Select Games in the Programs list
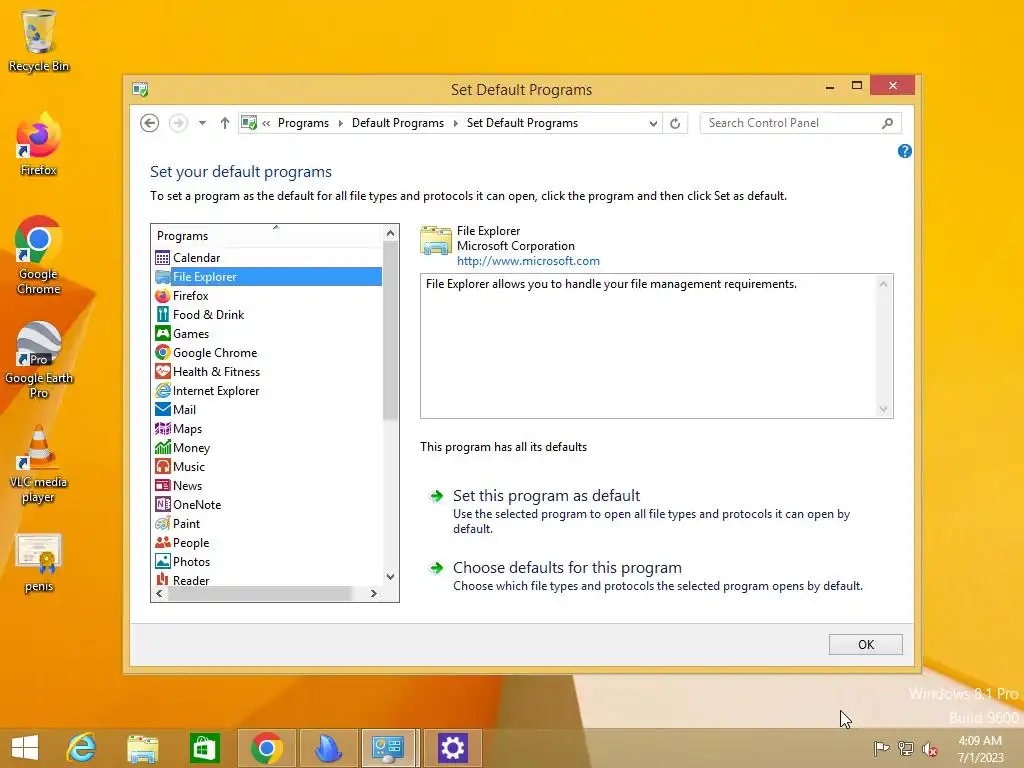 (x=268, y=333)
